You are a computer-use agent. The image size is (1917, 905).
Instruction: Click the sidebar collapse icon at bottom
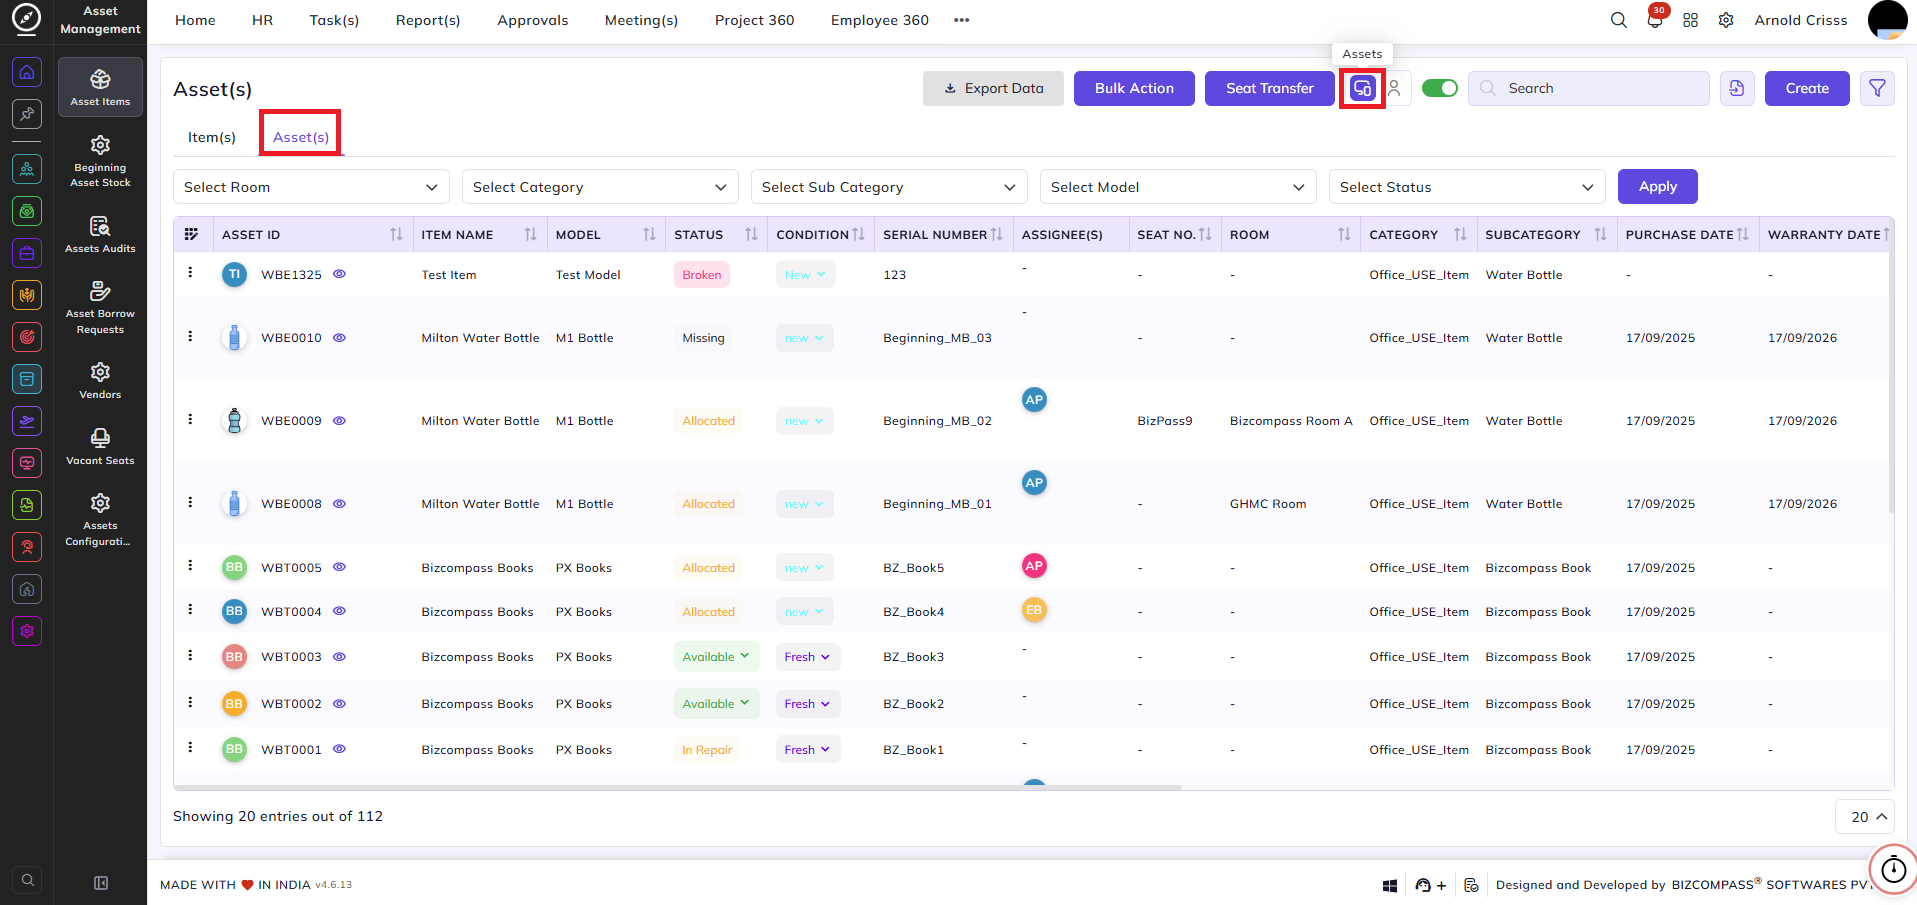point(101,883)
